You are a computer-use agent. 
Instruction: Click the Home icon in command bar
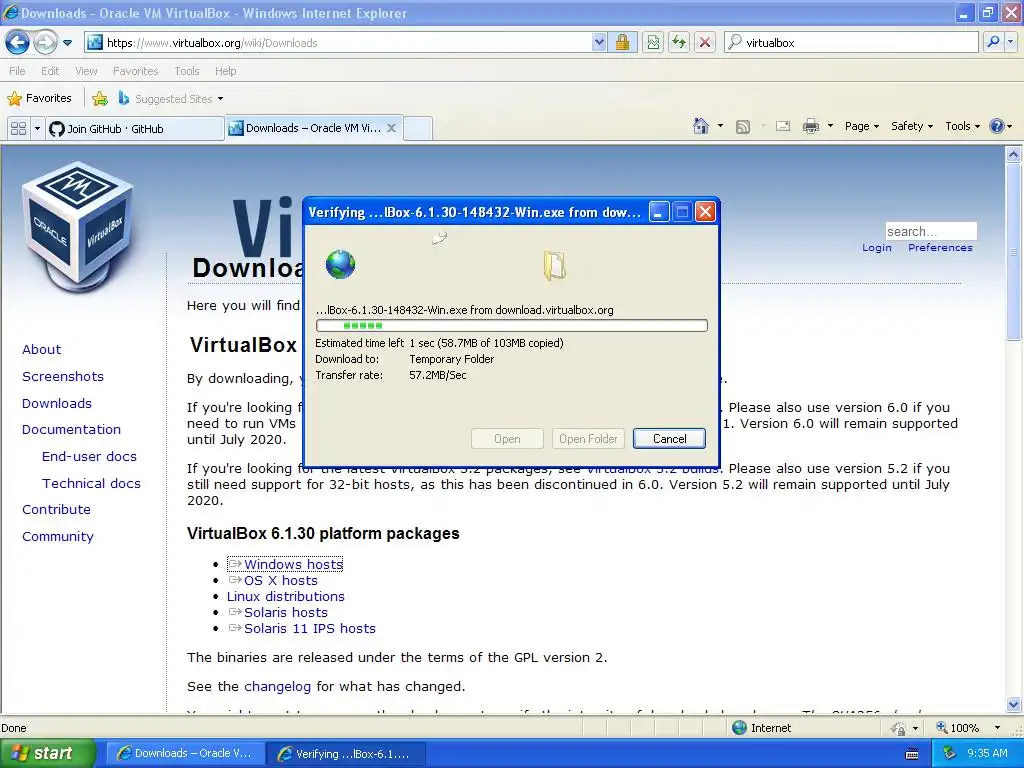tap(701, 126)
